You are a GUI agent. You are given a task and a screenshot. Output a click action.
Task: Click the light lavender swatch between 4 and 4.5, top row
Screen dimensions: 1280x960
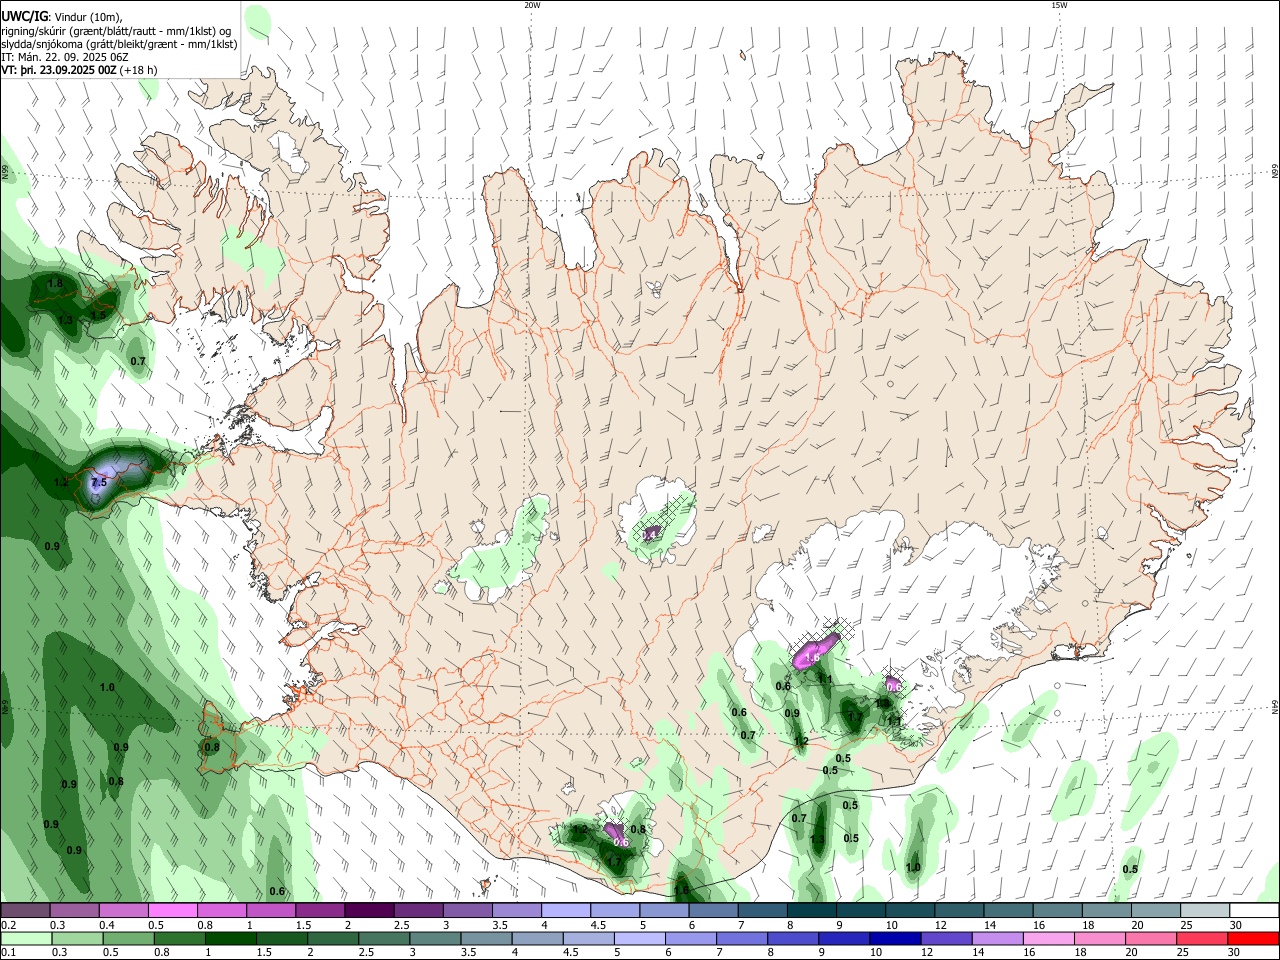tap(566, 910)
